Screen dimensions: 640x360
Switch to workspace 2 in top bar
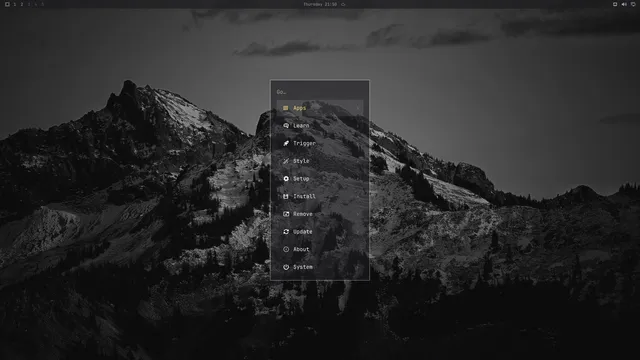(x=22, y=4)
